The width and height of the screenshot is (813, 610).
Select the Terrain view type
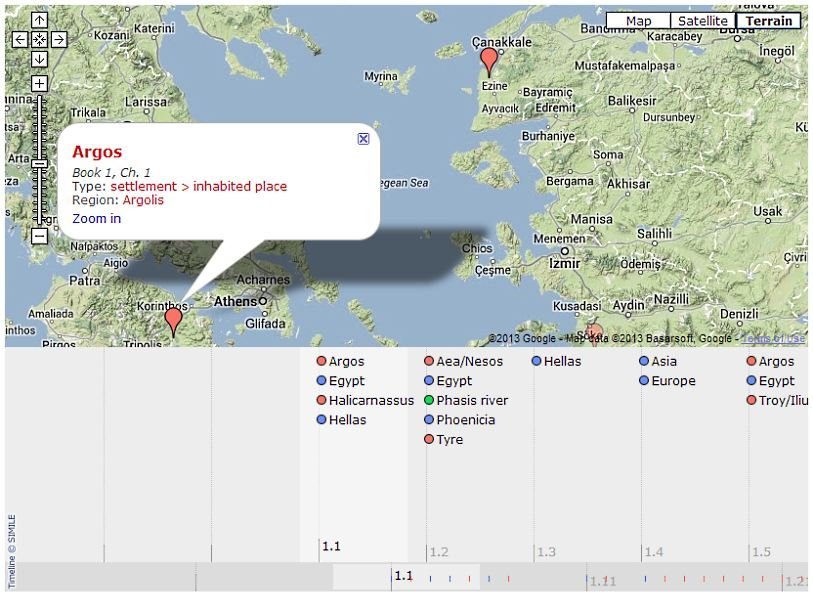(x=768, y=21)
